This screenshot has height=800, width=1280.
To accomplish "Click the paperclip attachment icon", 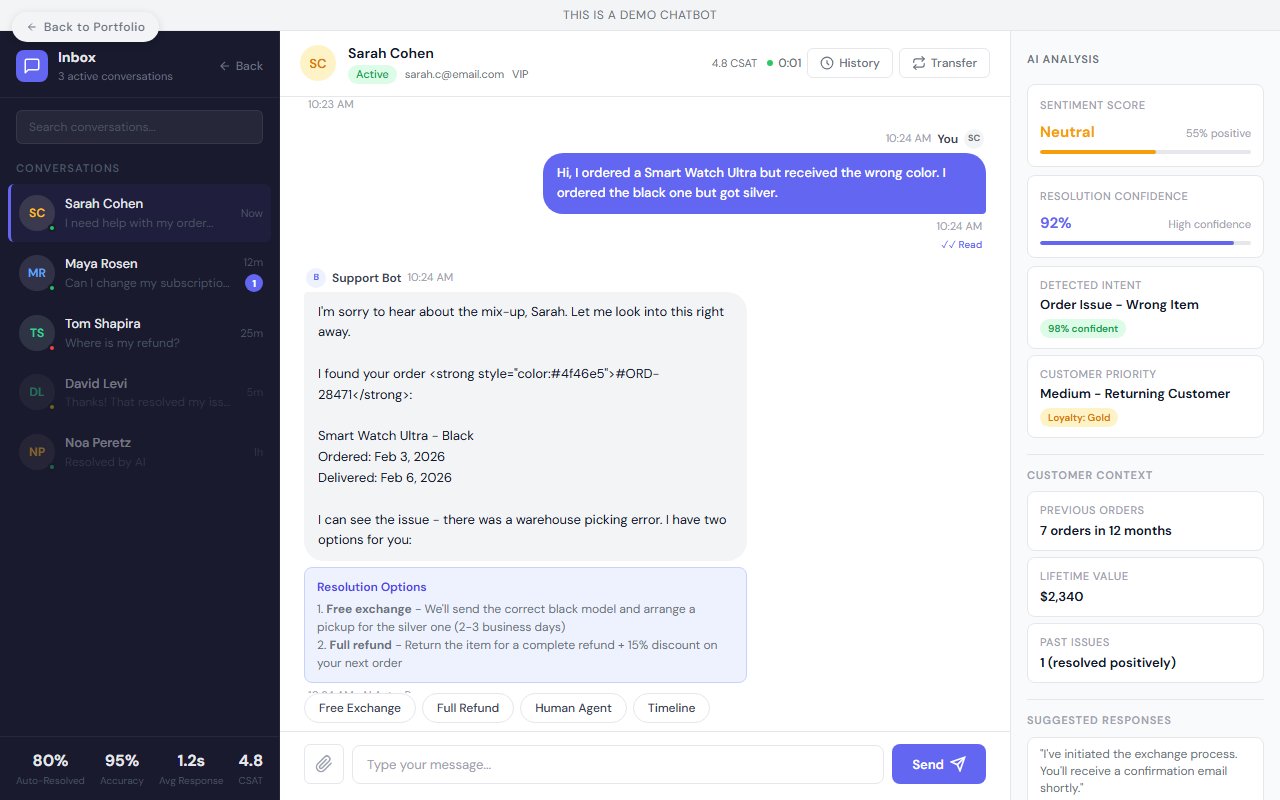I will (324, 763).
